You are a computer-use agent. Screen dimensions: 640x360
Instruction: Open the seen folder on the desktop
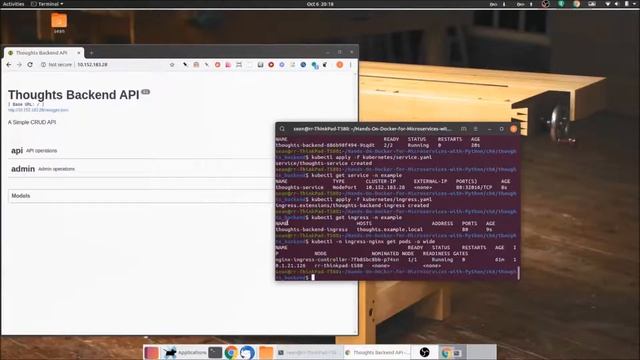[x=59, y=23]
